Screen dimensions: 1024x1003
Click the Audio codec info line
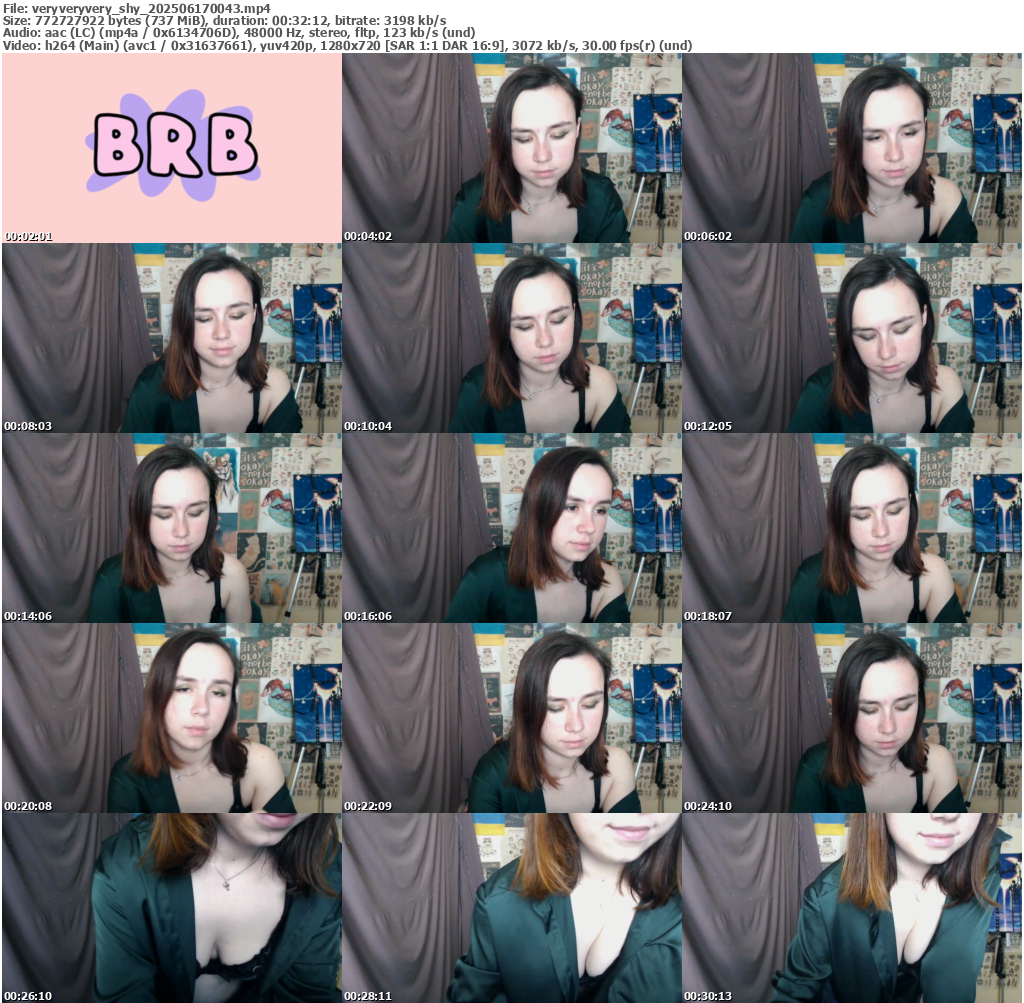[x=239, y=32]
